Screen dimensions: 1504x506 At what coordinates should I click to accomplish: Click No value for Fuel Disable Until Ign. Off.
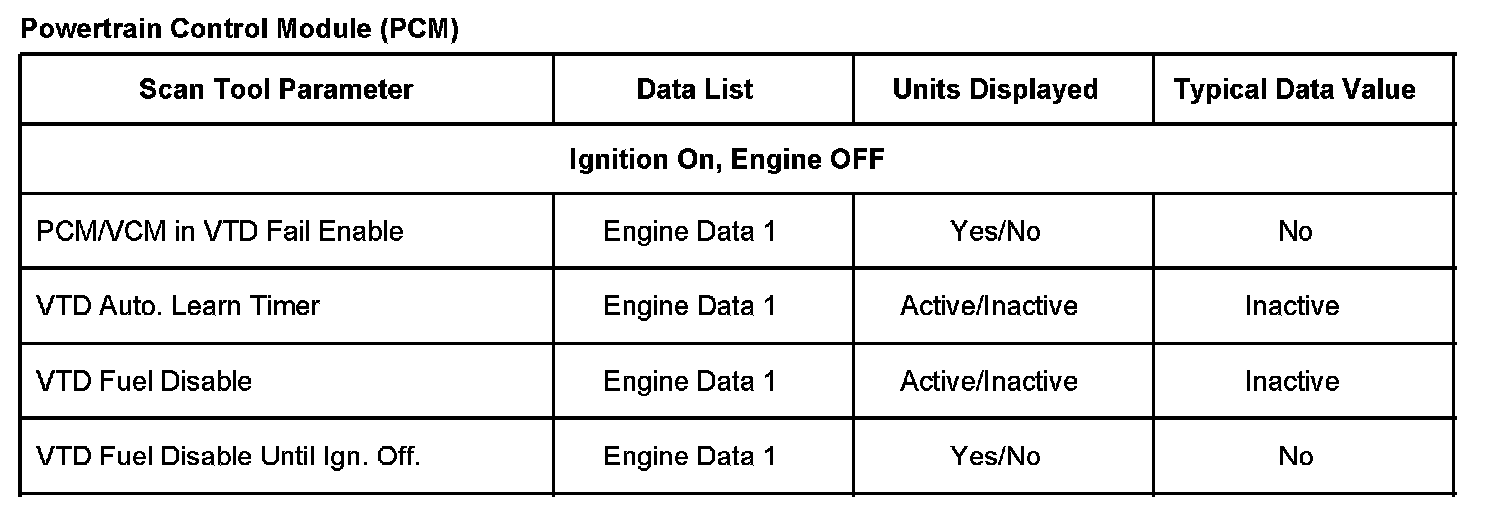(1295, 456)
